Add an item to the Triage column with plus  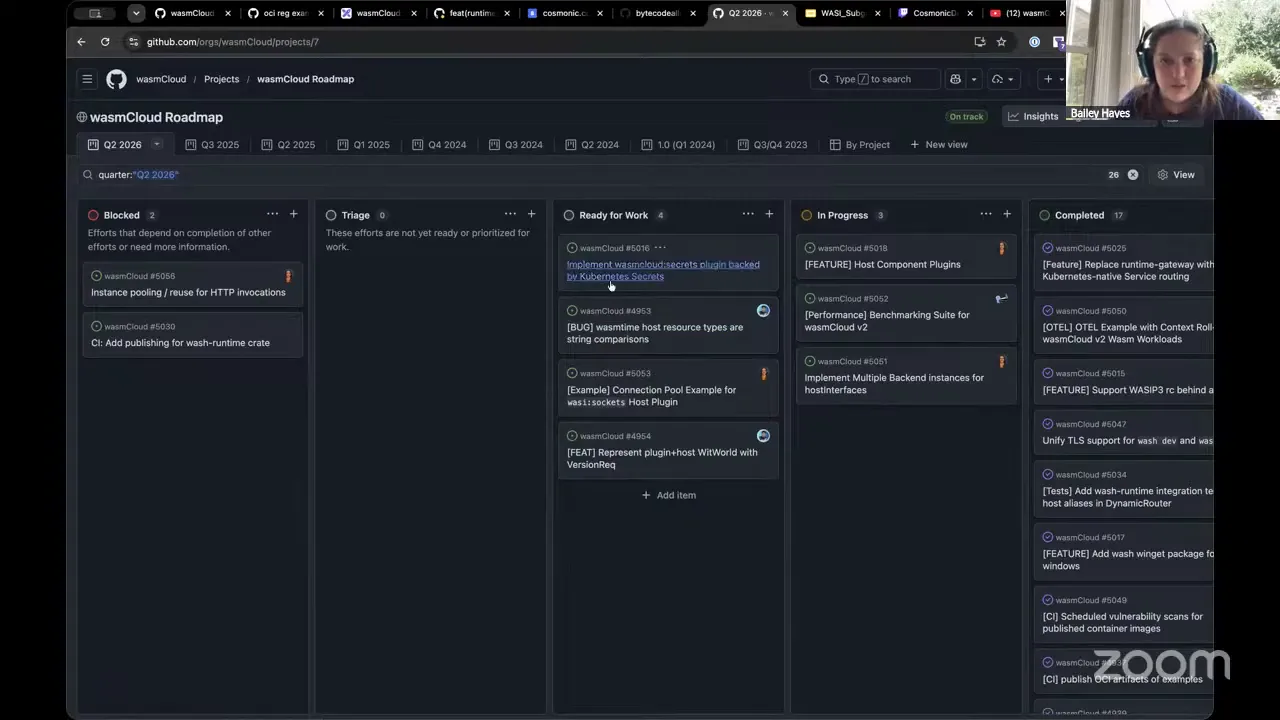[x=531, y=214]
